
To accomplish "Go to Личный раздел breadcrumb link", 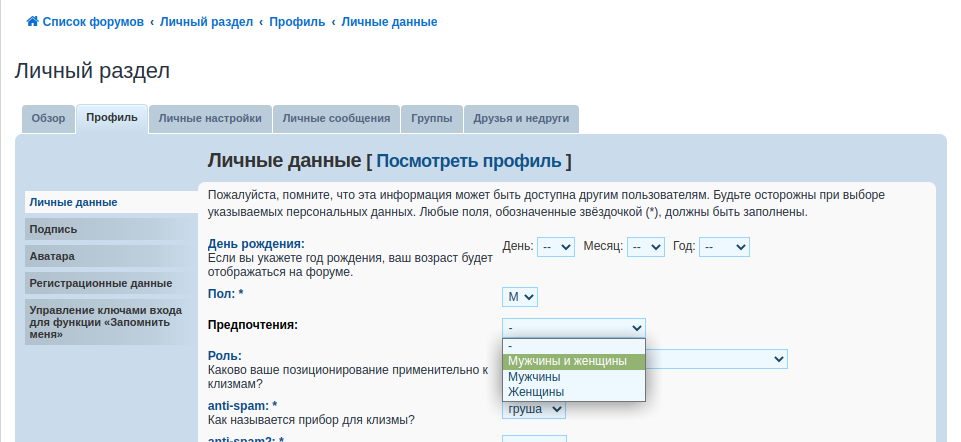I will tap(206, 22).
